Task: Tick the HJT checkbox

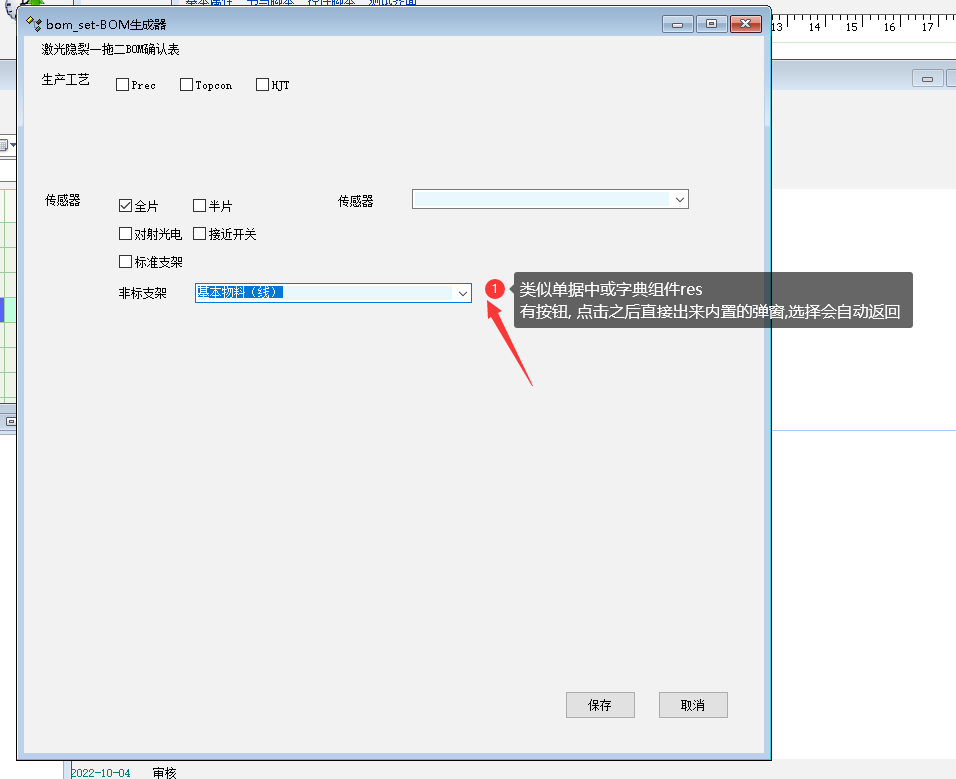Action: click(x=263, y=85)
